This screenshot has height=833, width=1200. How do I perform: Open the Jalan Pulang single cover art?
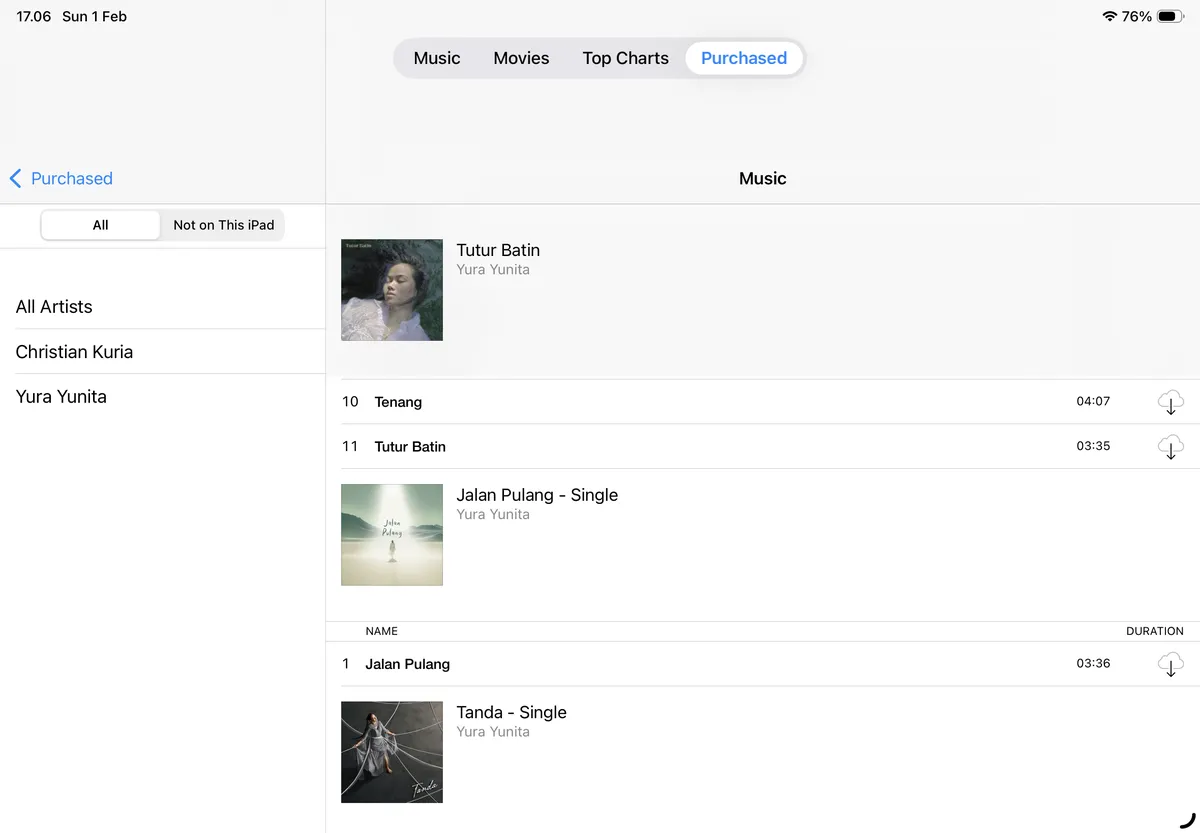392,535
